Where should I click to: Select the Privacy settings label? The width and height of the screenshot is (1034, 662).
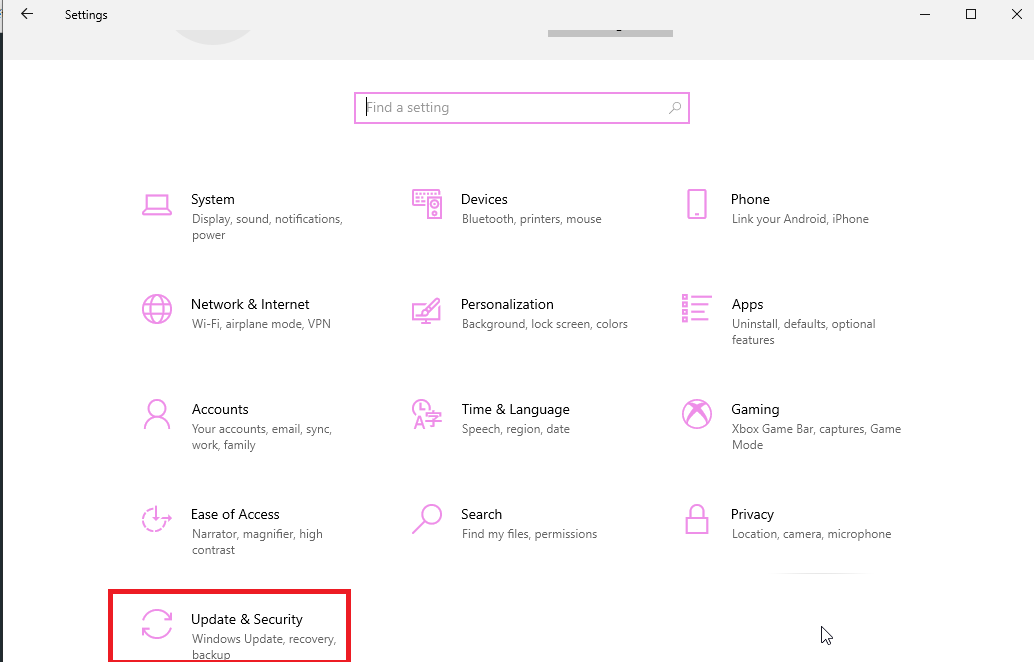point(752,515)
